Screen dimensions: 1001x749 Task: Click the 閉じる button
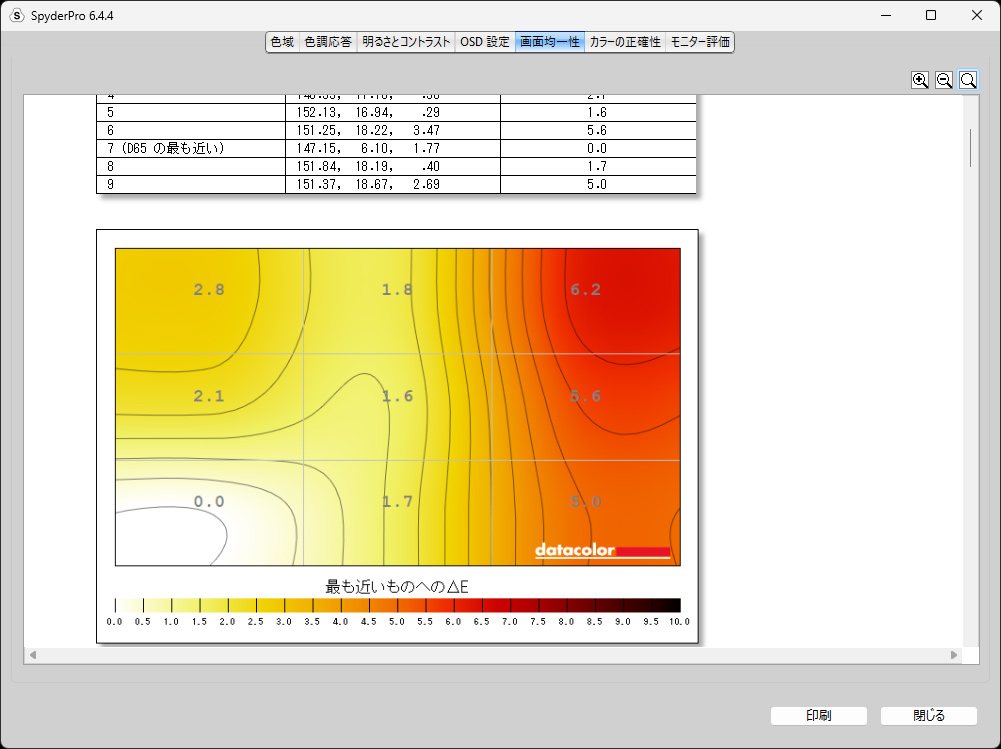pos(929,716)
